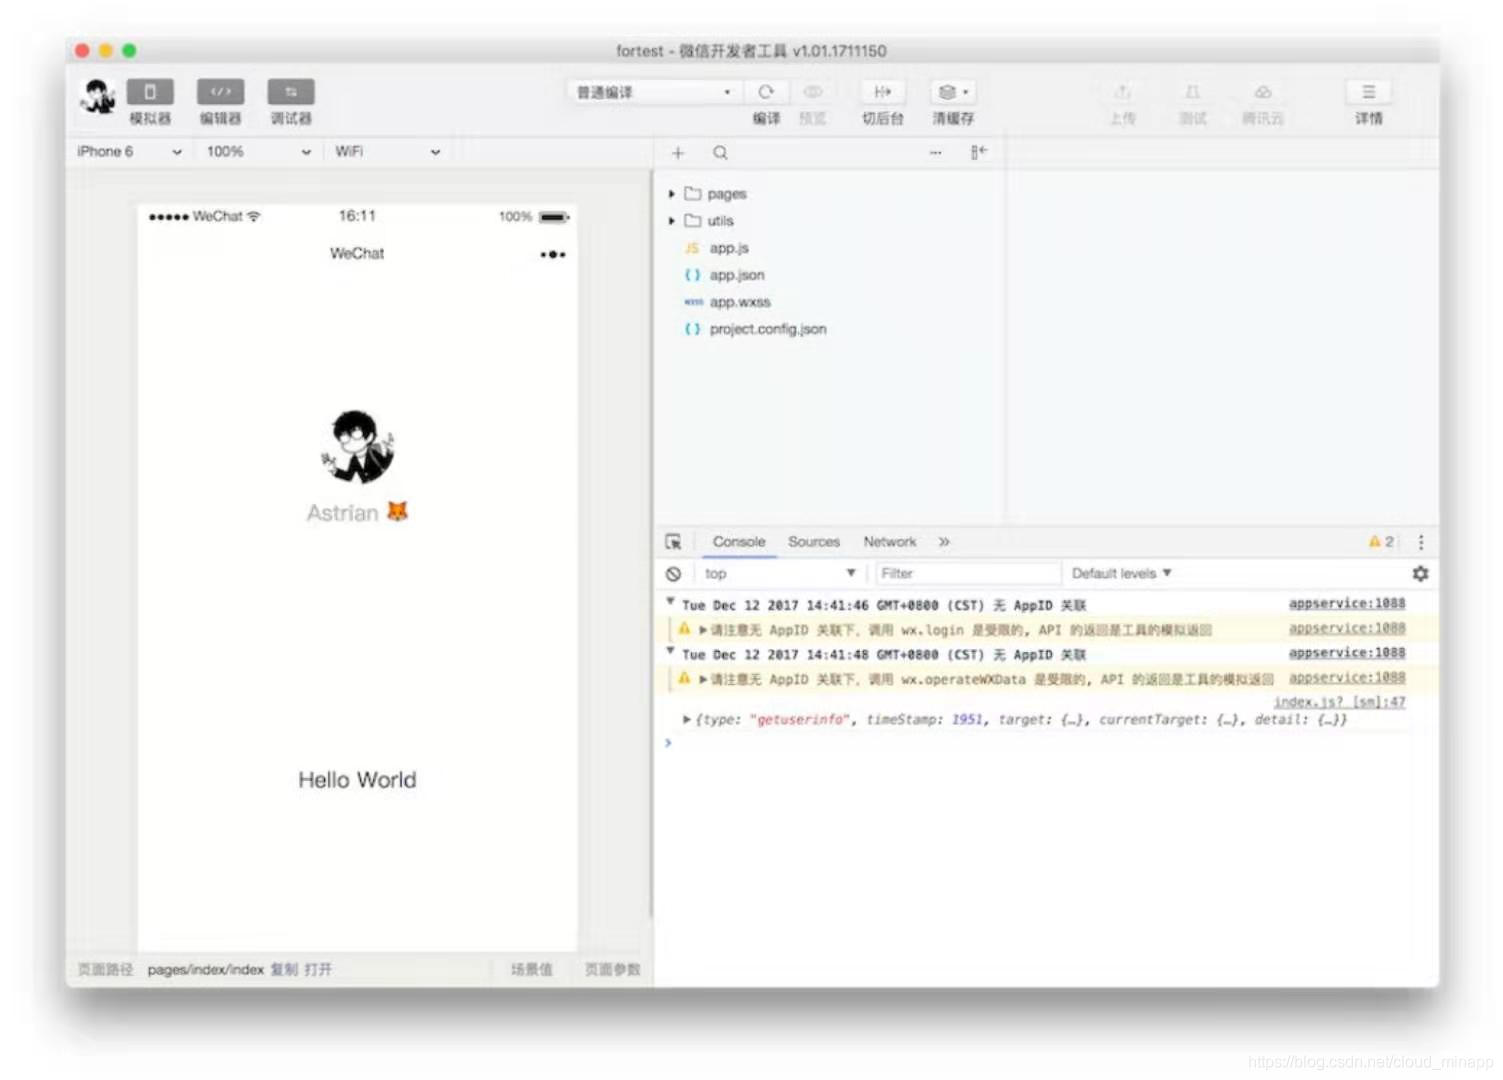
Task: Click the compile (编译) refresh icon
Action: click(x=766, y=92)
